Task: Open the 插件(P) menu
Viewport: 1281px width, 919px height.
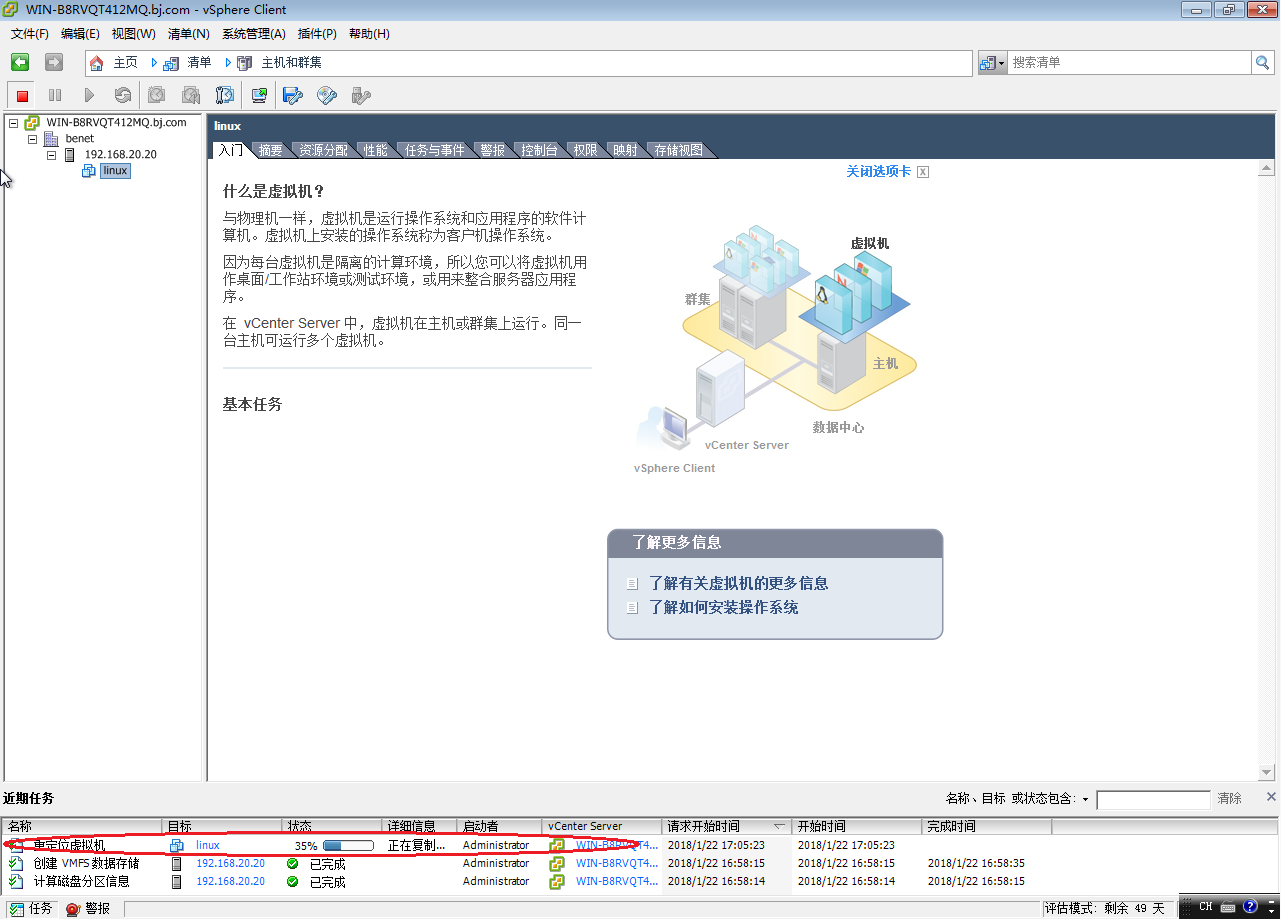Action: click(x=317, y=34)
